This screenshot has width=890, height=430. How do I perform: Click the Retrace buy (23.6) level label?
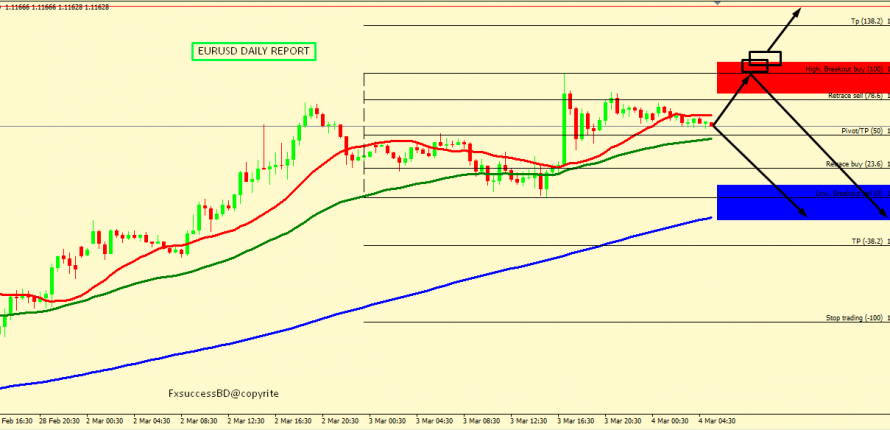(x=855, y=164)
